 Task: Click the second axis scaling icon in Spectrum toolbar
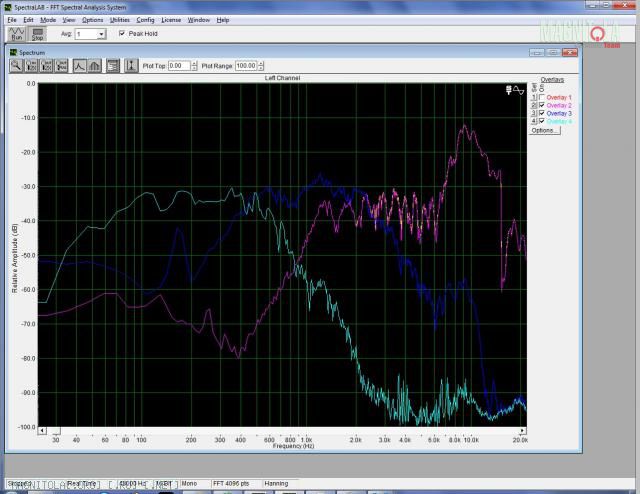coord(46,66)
